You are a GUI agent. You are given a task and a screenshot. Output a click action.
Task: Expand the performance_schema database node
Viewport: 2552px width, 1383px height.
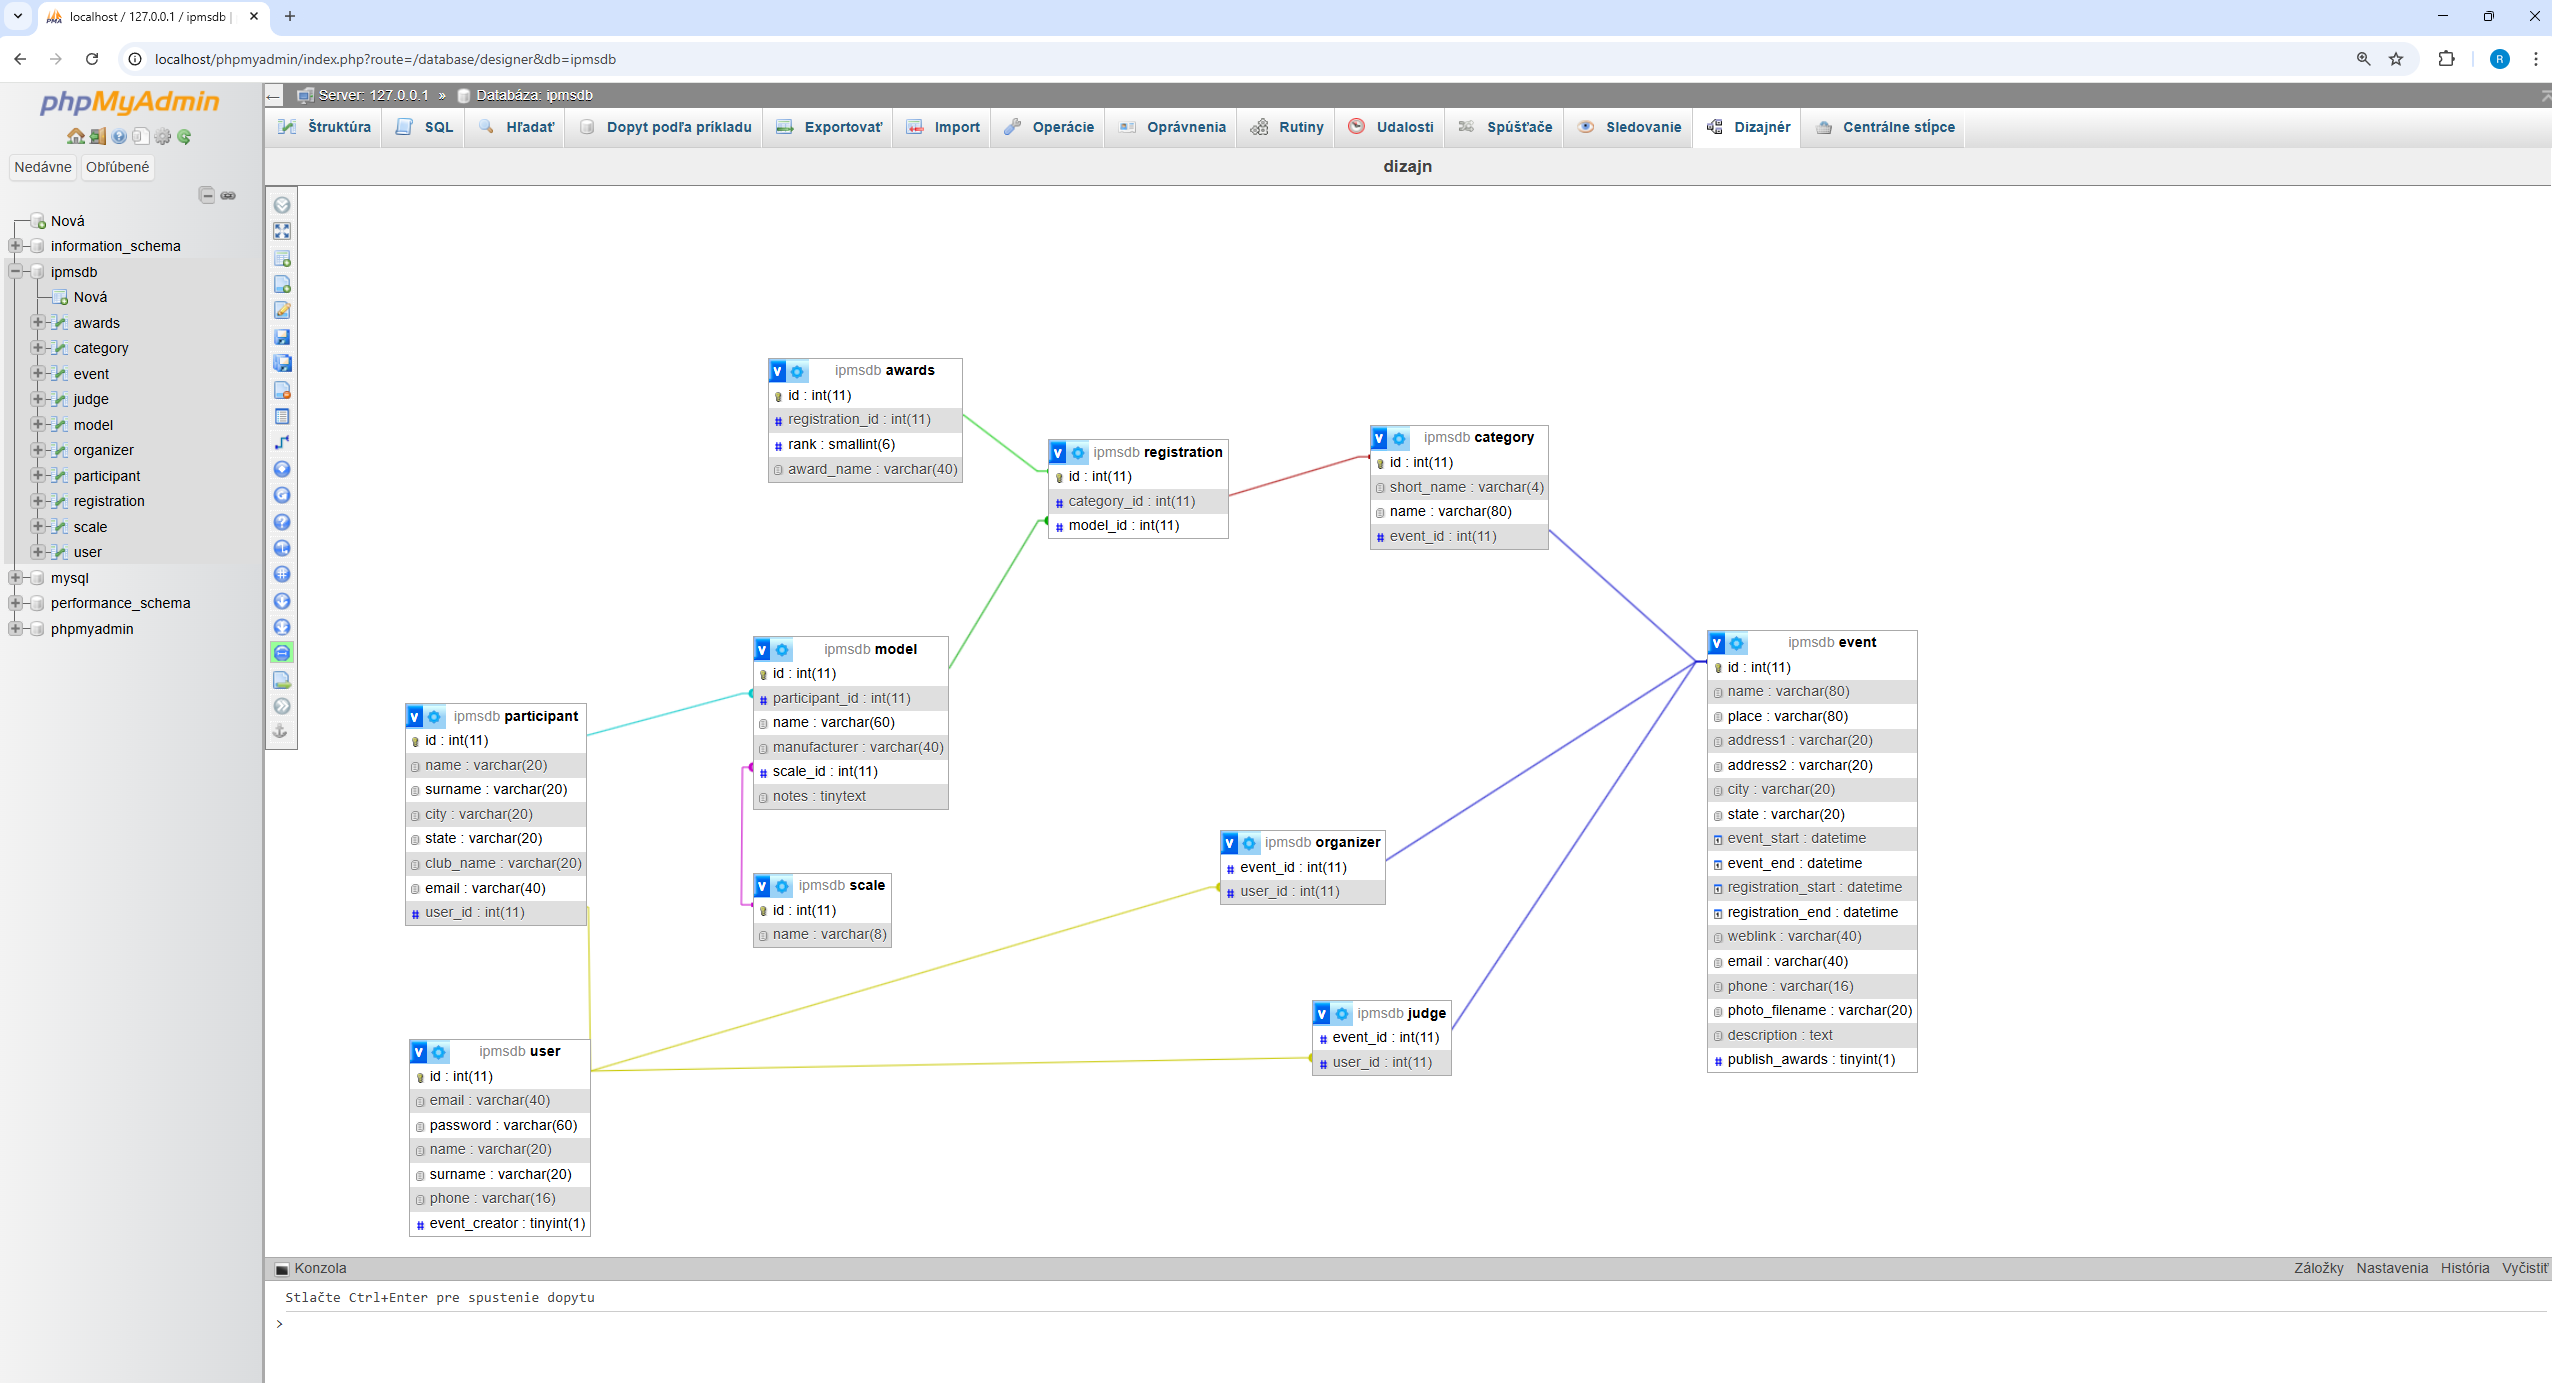(x=15, y=602)
